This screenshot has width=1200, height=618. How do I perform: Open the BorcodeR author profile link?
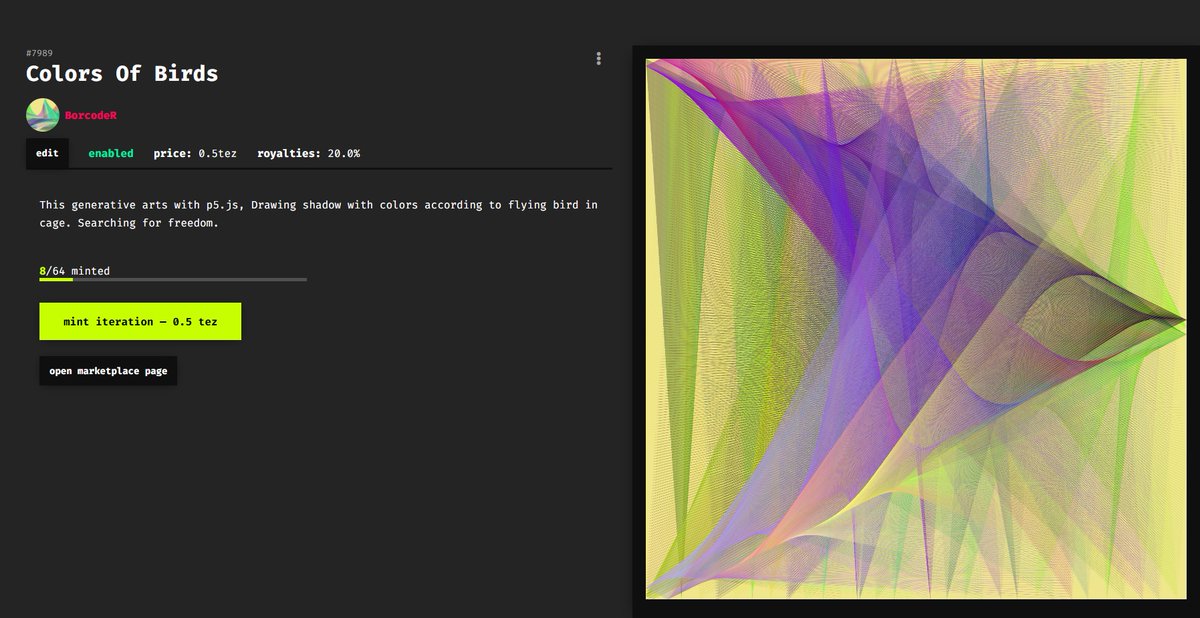coord(91,115)
